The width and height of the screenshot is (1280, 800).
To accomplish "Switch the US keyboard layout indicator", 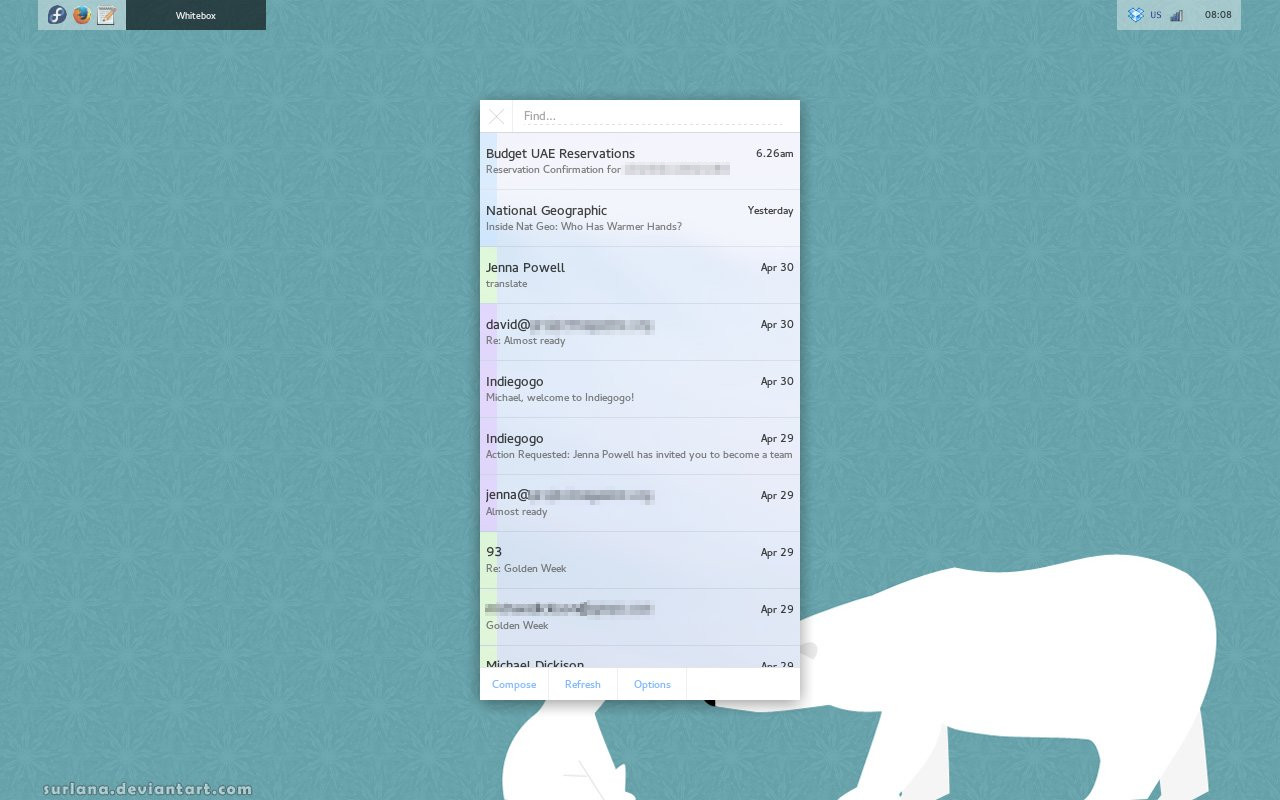I will click(x=1156, y=15).
